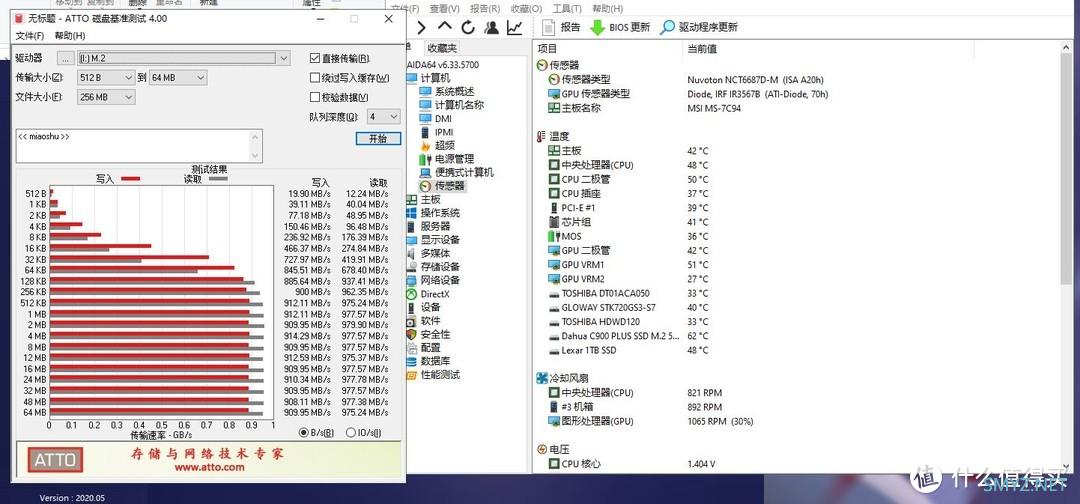Screen dimensions: 1080x504
Task: Click Lexar 1TB SSD temperature row
Action: point(629,350)
